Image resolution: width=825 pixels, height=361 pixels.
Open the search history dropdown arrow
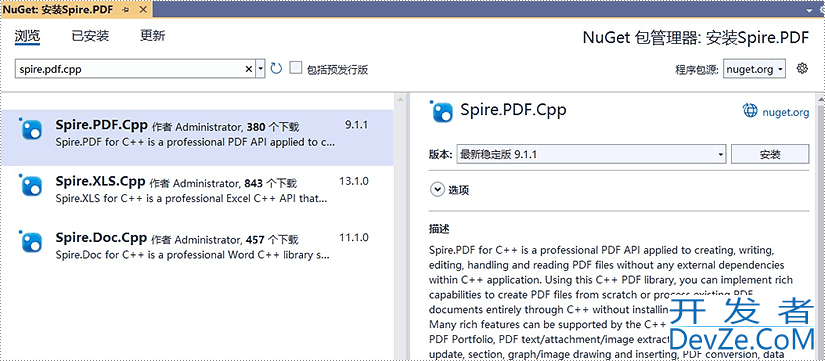[260, 69]
